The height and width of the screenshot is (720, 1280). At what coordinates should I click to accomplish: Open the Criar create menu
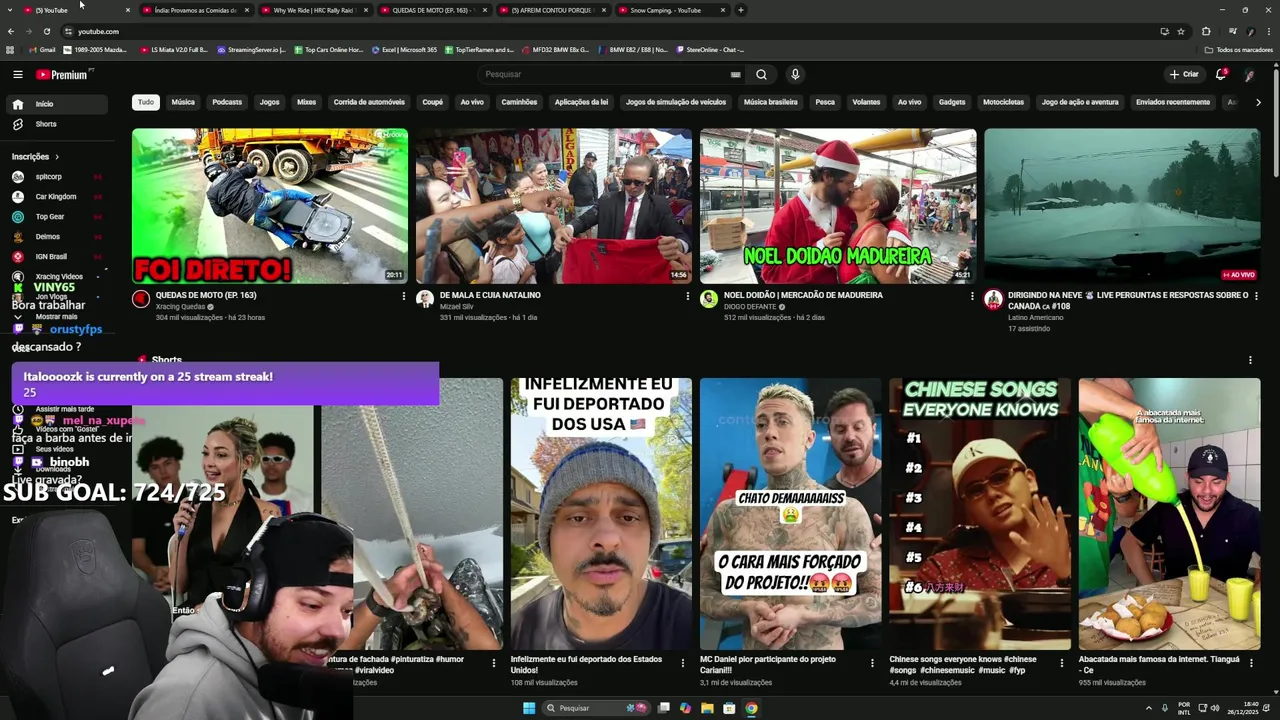[x=1184, y=74]
